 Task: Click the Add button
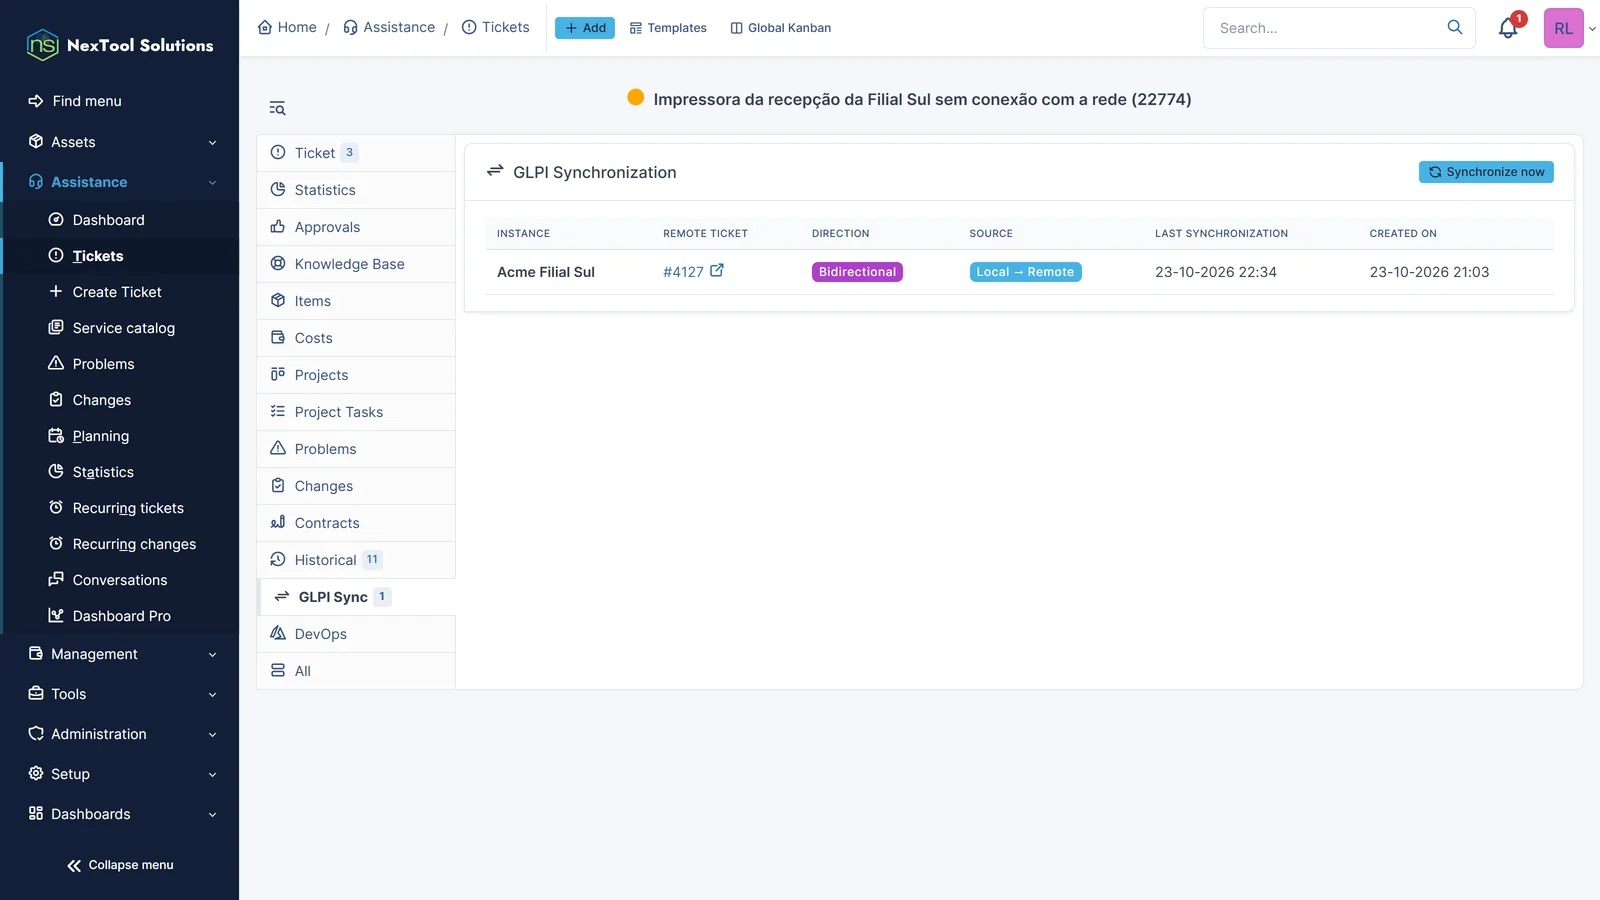coord(585,28)
